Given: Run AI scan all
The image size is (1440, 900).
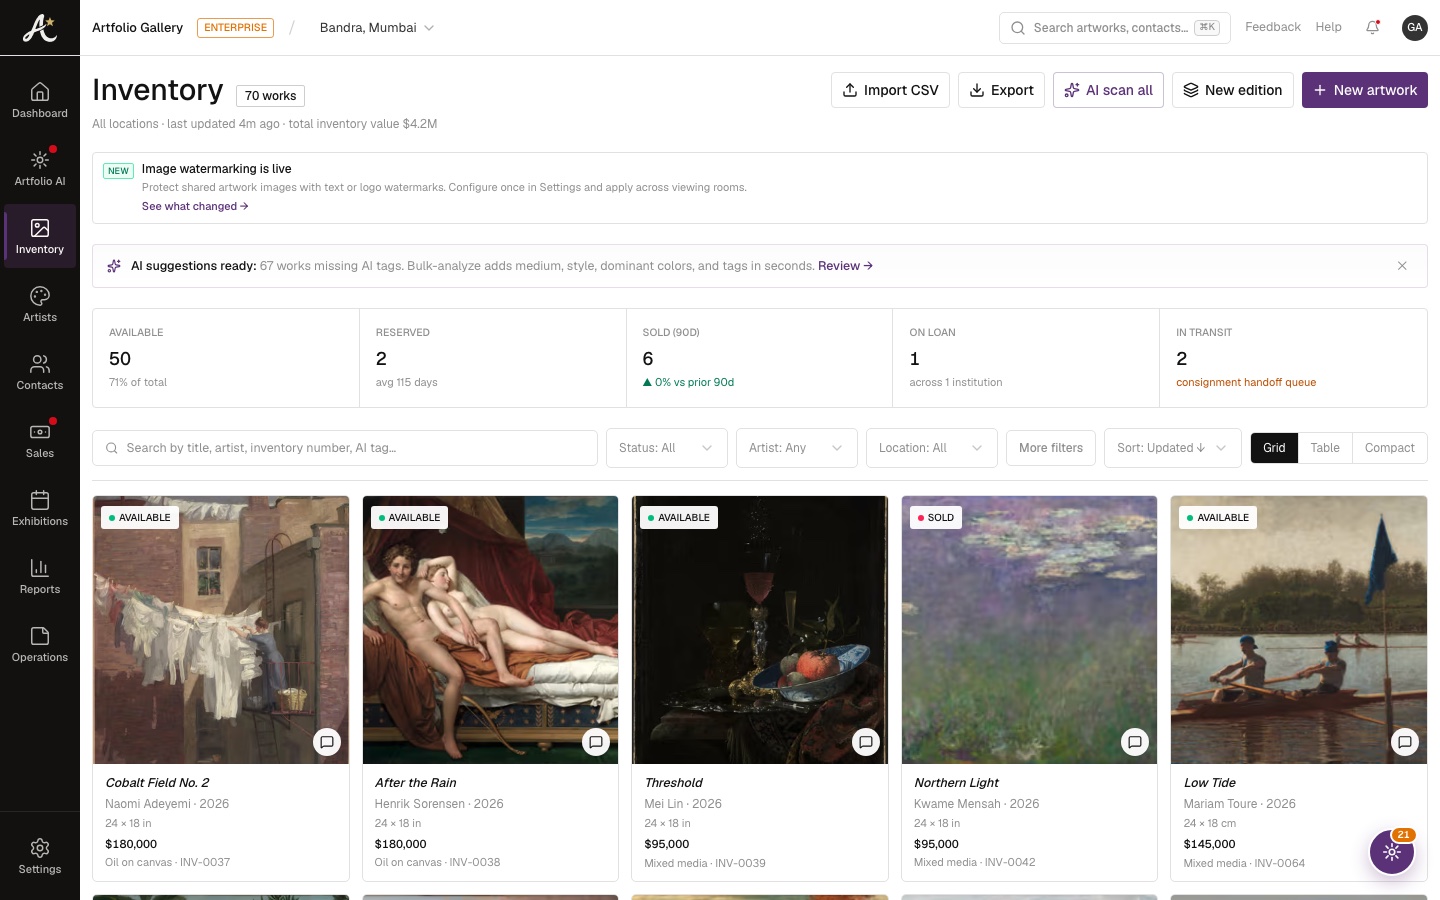Looking at the screenshot, I should 1108,90.
